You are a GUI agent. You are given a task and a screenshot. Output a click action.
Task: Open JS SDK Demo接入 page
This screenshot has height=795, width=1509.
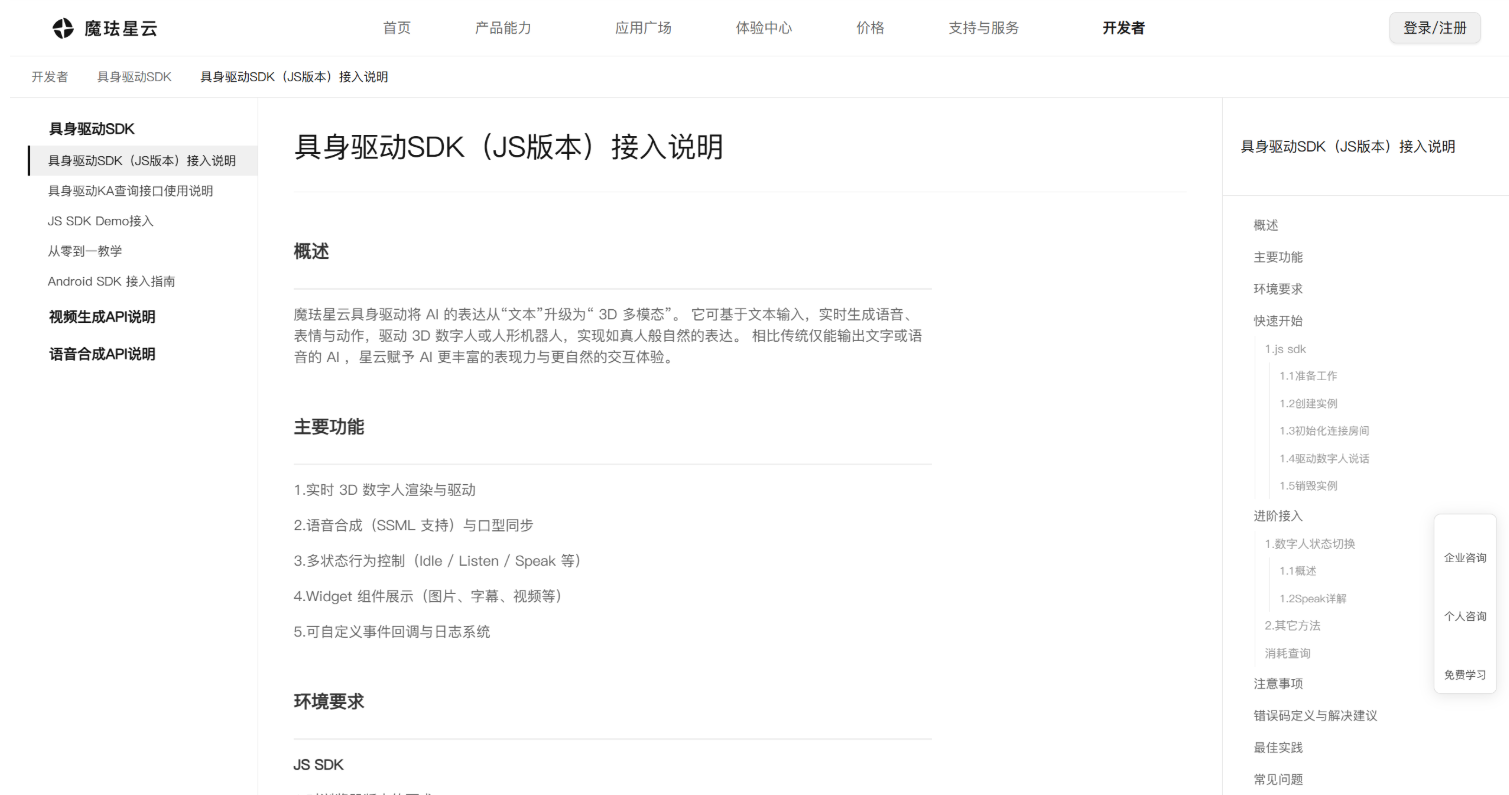[x=101, y=221]
